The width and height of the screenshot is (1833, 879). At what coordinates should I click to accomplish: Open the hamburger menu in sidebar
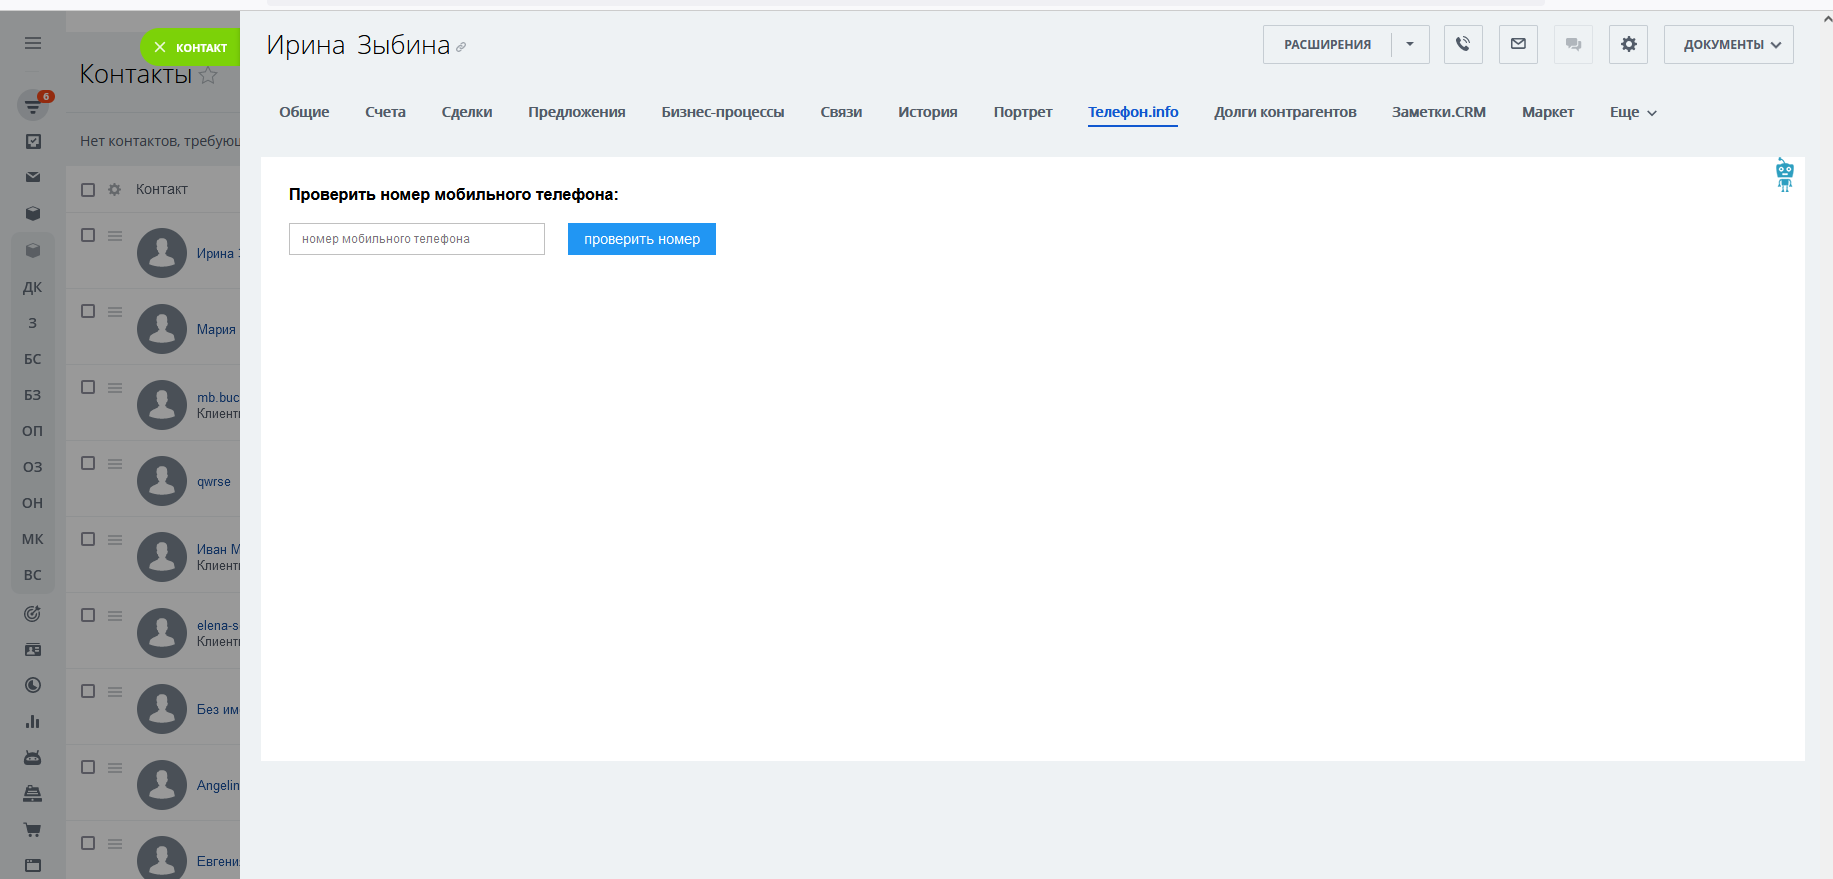tap(33, 43)
